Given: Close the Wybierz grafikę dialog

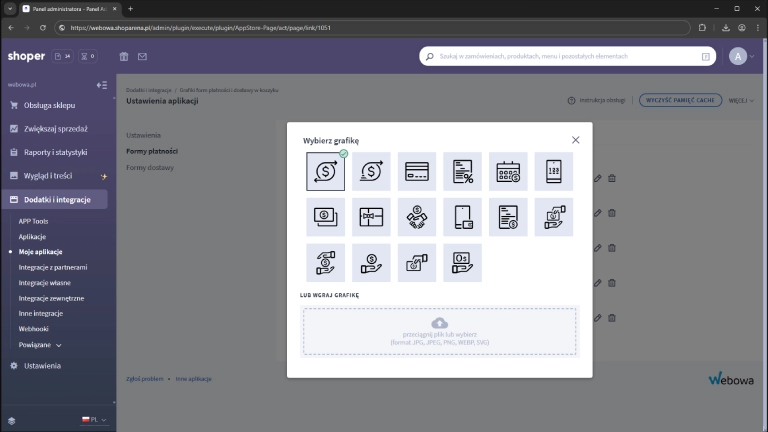Looking at the screenshot, I should (575, 140).
